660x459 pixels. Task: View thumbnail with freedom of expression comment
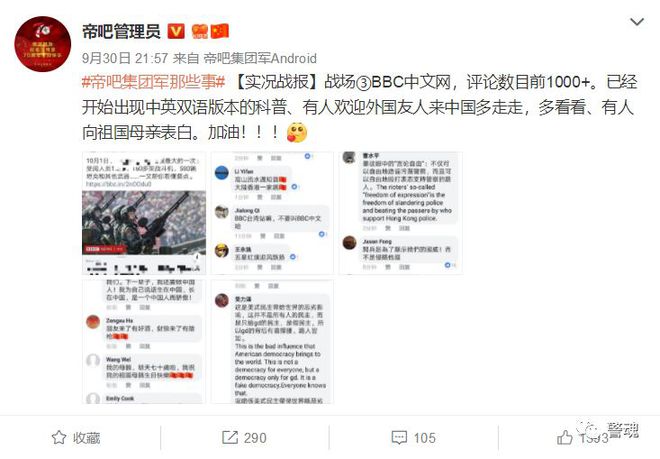(401, 213)
